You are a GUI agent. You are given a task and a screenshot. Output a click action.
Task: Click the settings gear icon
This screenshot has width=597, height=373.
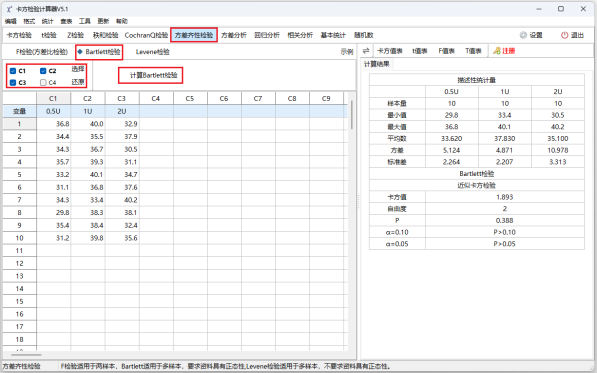(523, 35)
